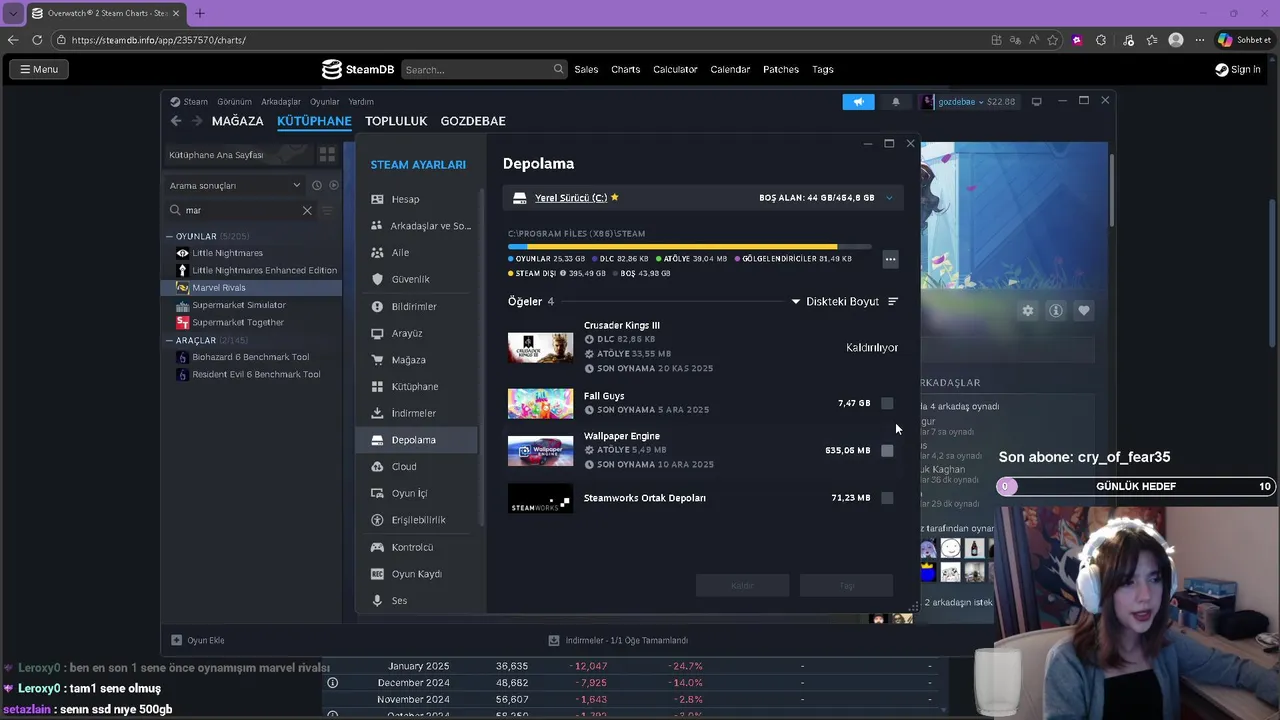
Task: Clear the library search field
Action: pos(307,210)
